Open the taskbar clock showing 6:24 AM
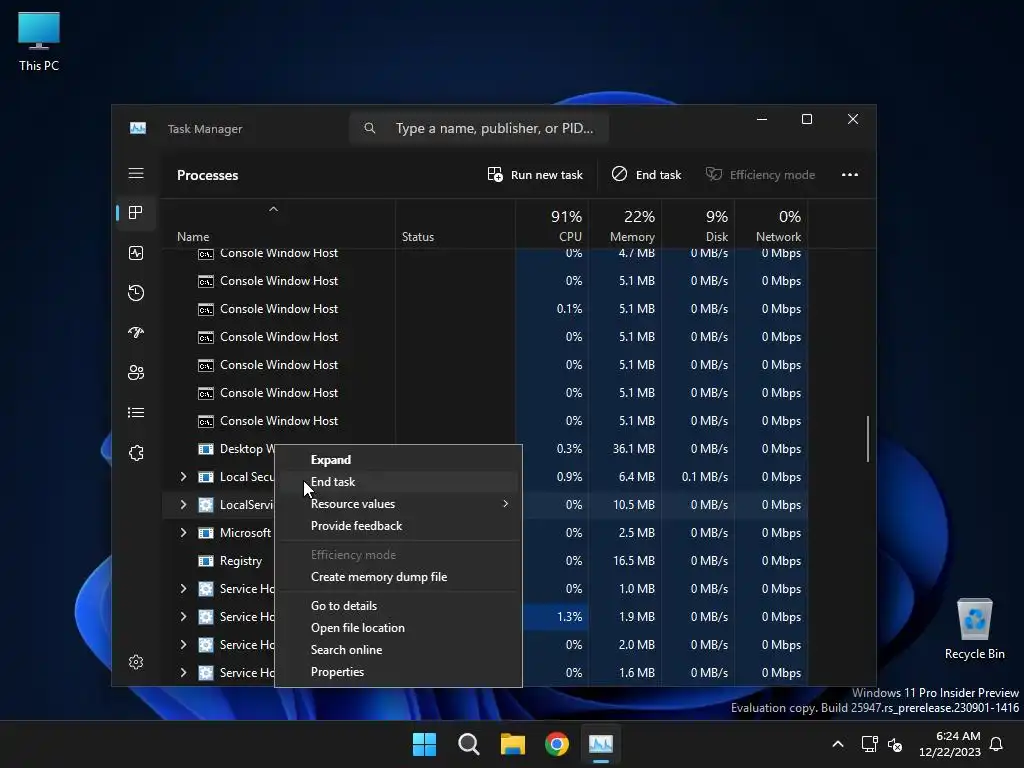The width and height of the screenshot is (1024, 768). click(x=950, y=744)
